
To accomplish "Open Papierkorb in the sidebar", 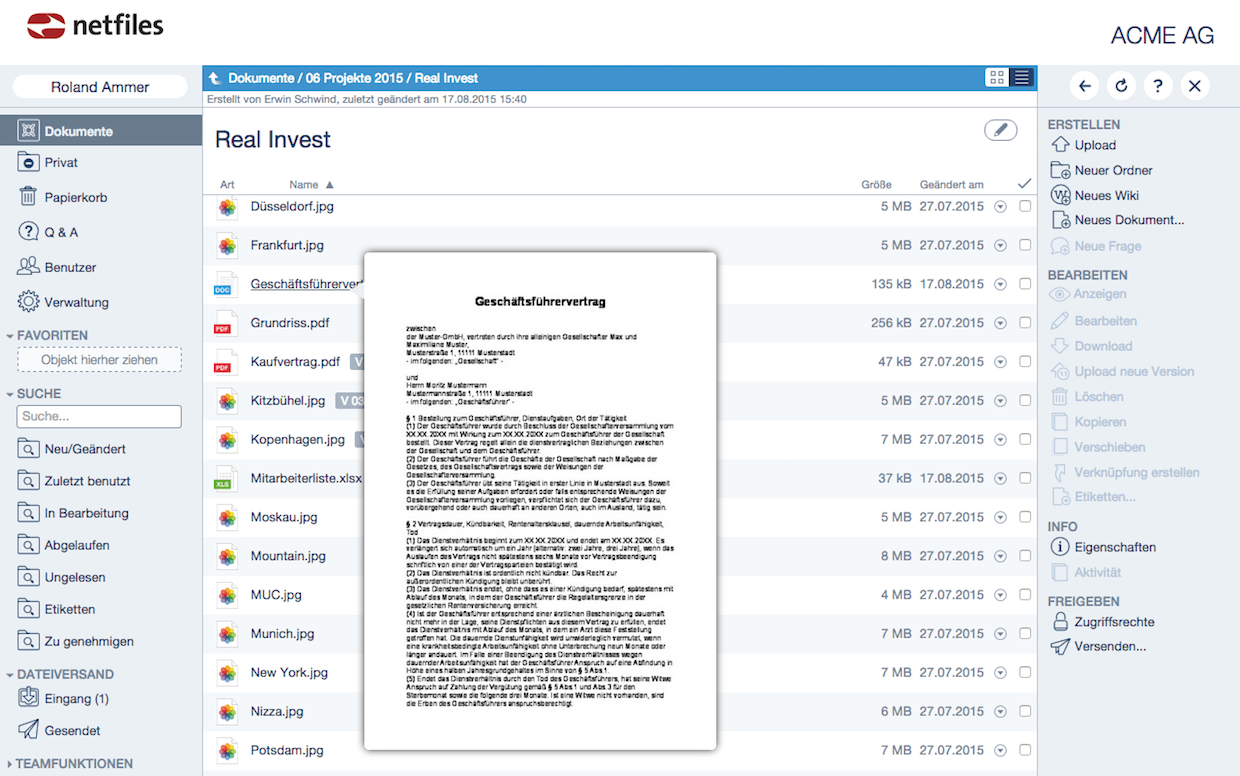I will [x=75, y=197].
